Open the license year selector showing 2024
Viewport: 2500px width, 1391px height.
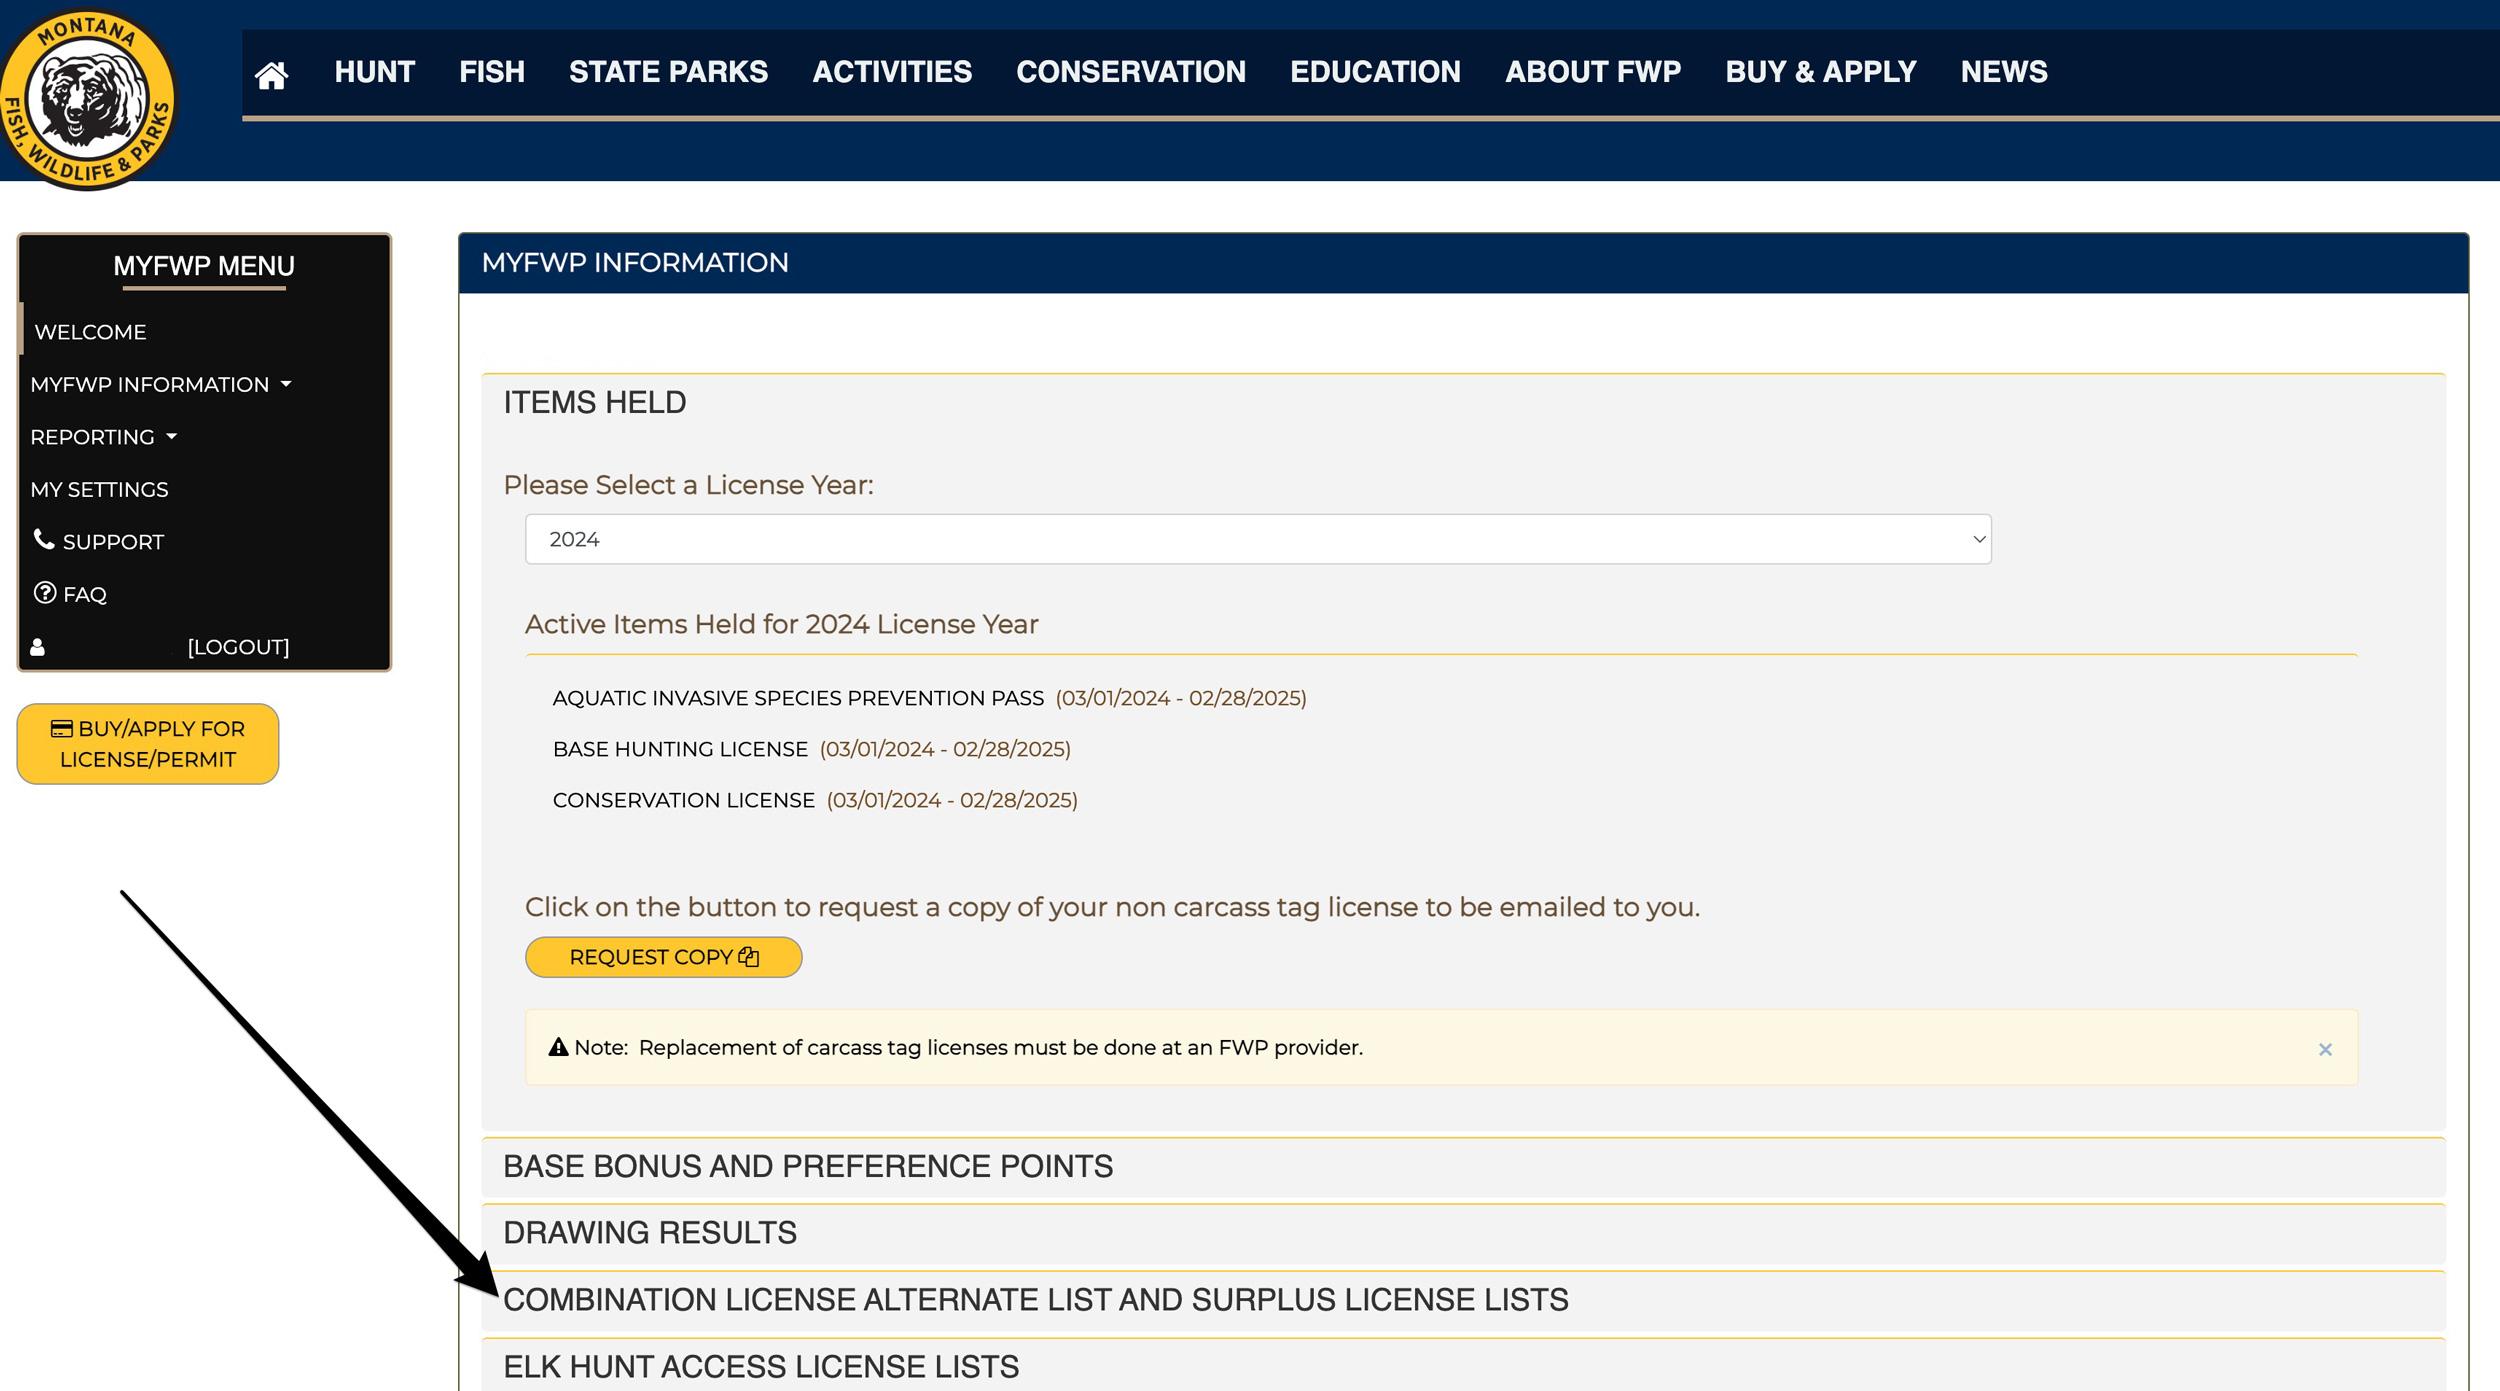[x=1258, y=538]
